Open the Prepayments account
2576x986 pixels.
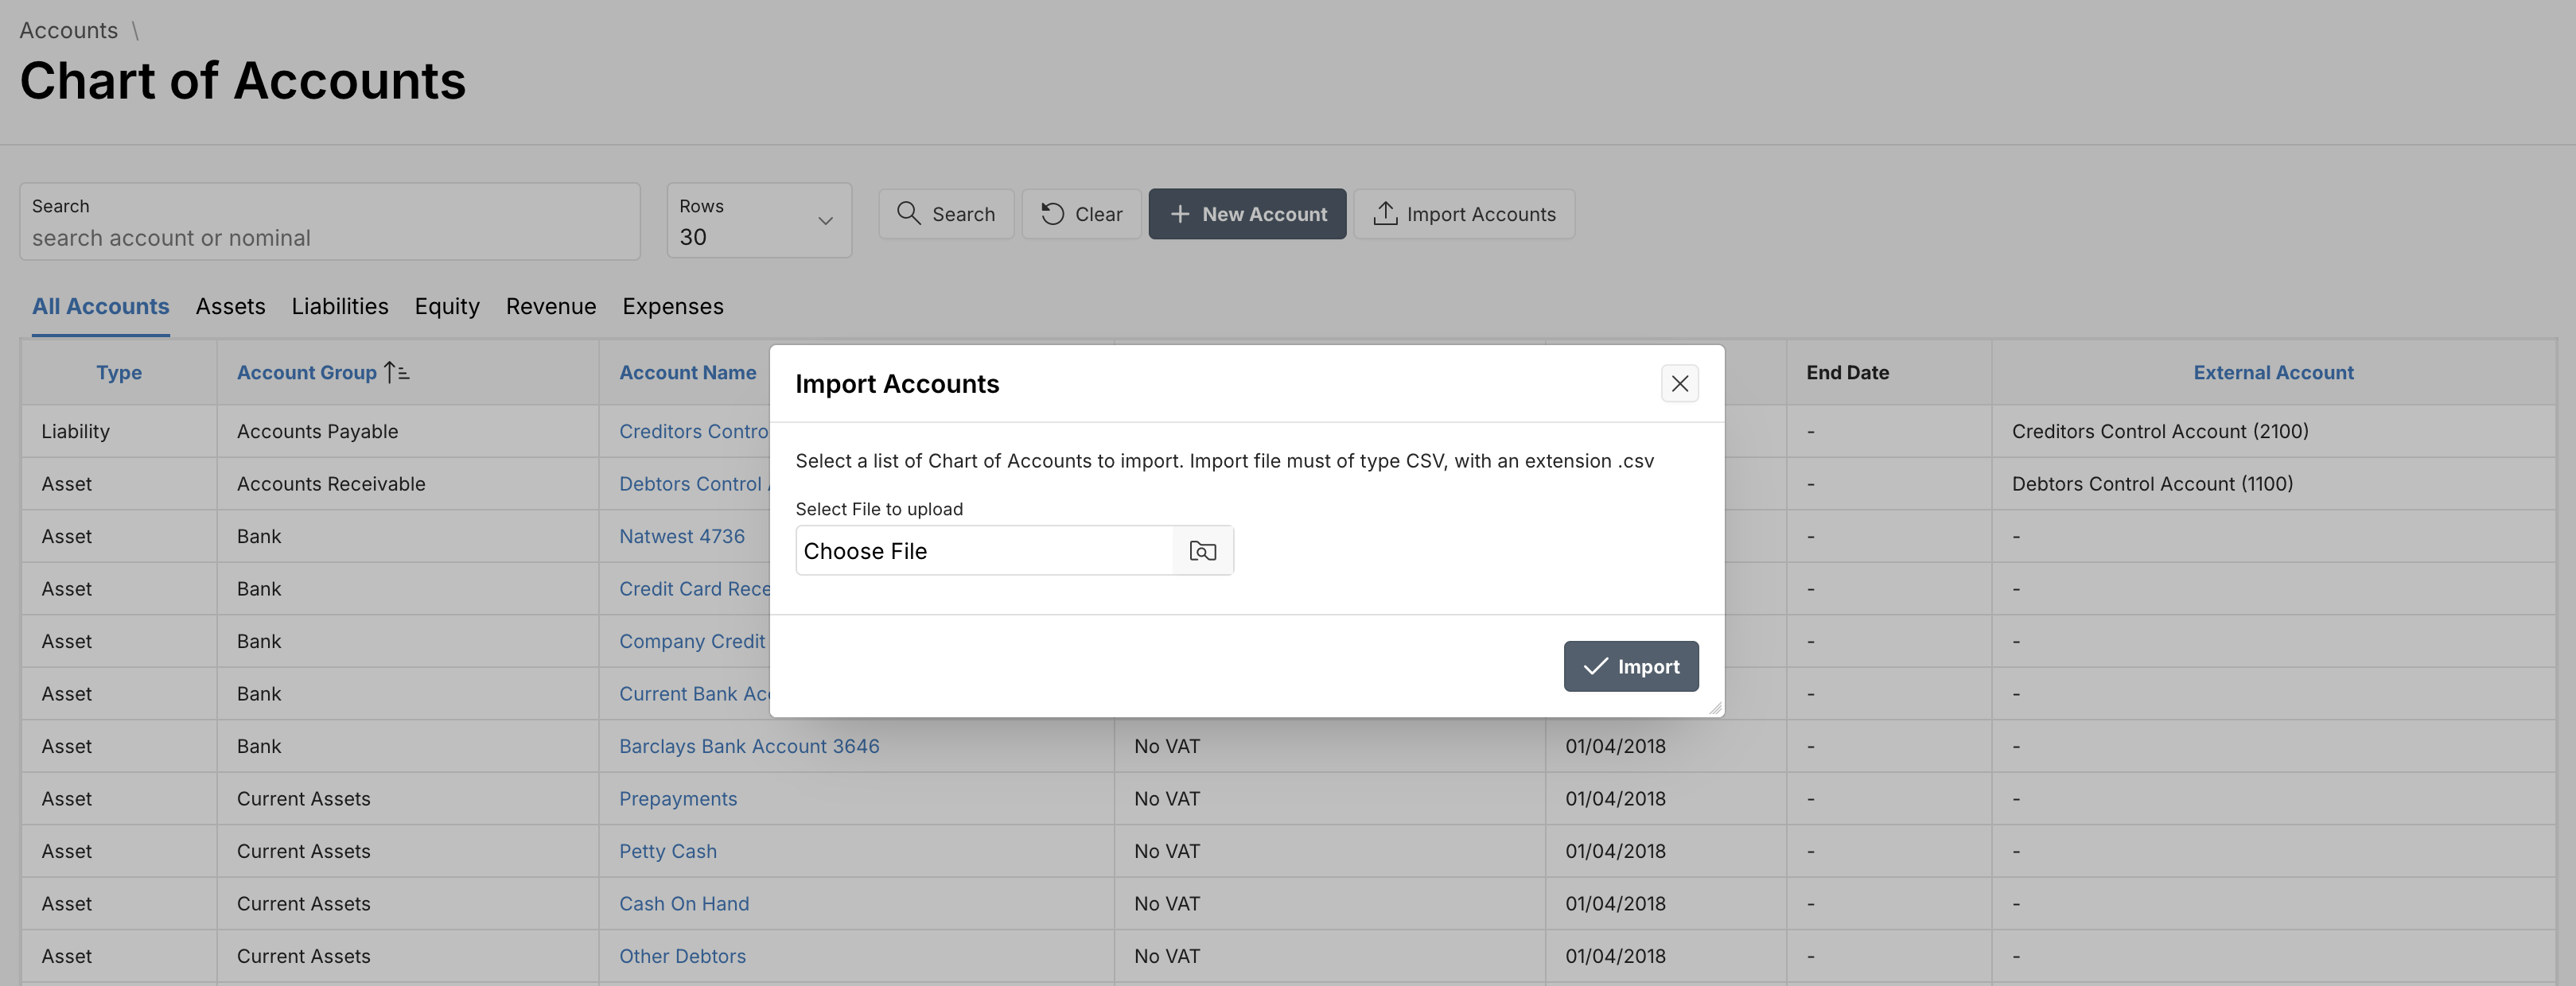[x=678, y=799]
